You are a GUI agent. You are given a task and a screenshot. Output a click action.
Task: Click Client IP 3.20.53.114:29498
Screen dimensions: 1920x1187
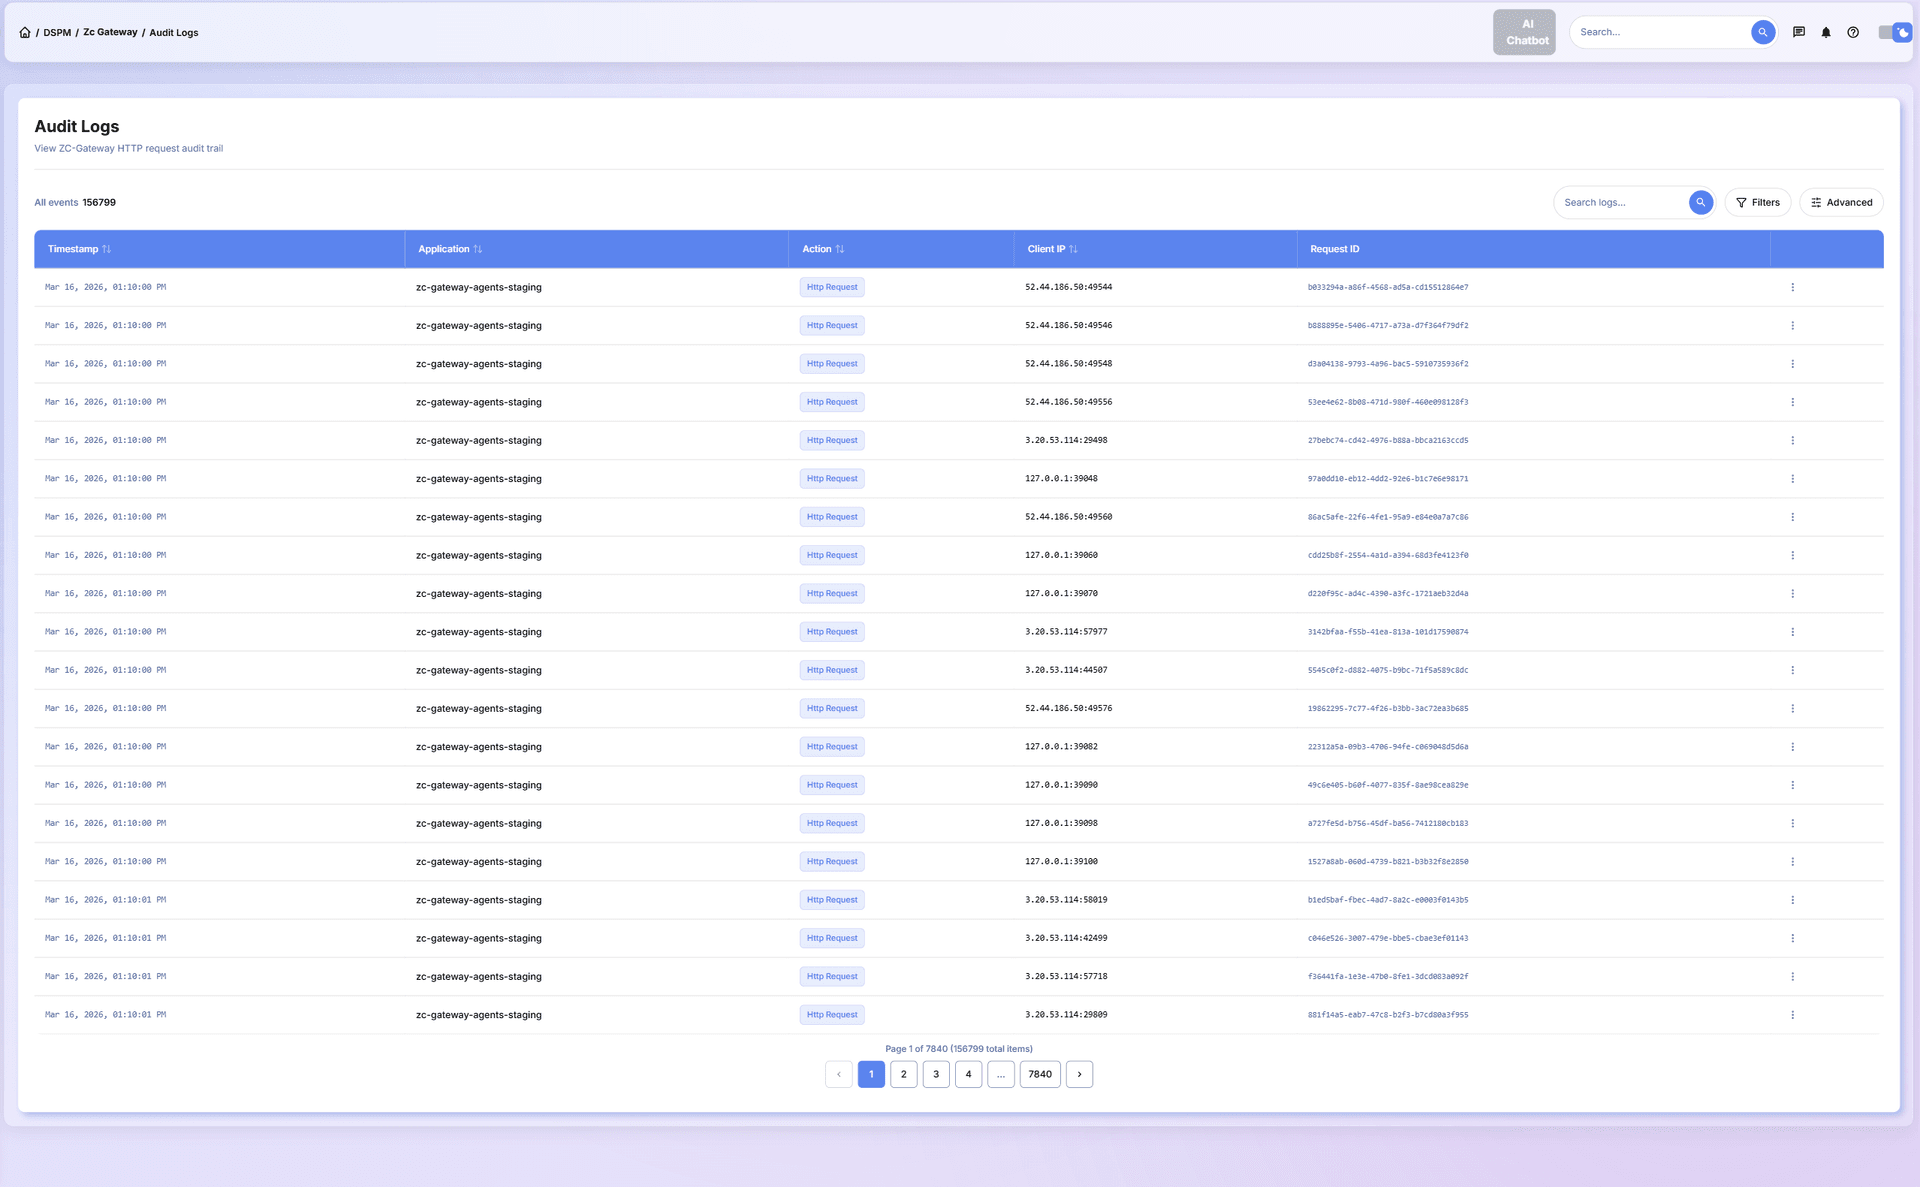coord(1066,440)
